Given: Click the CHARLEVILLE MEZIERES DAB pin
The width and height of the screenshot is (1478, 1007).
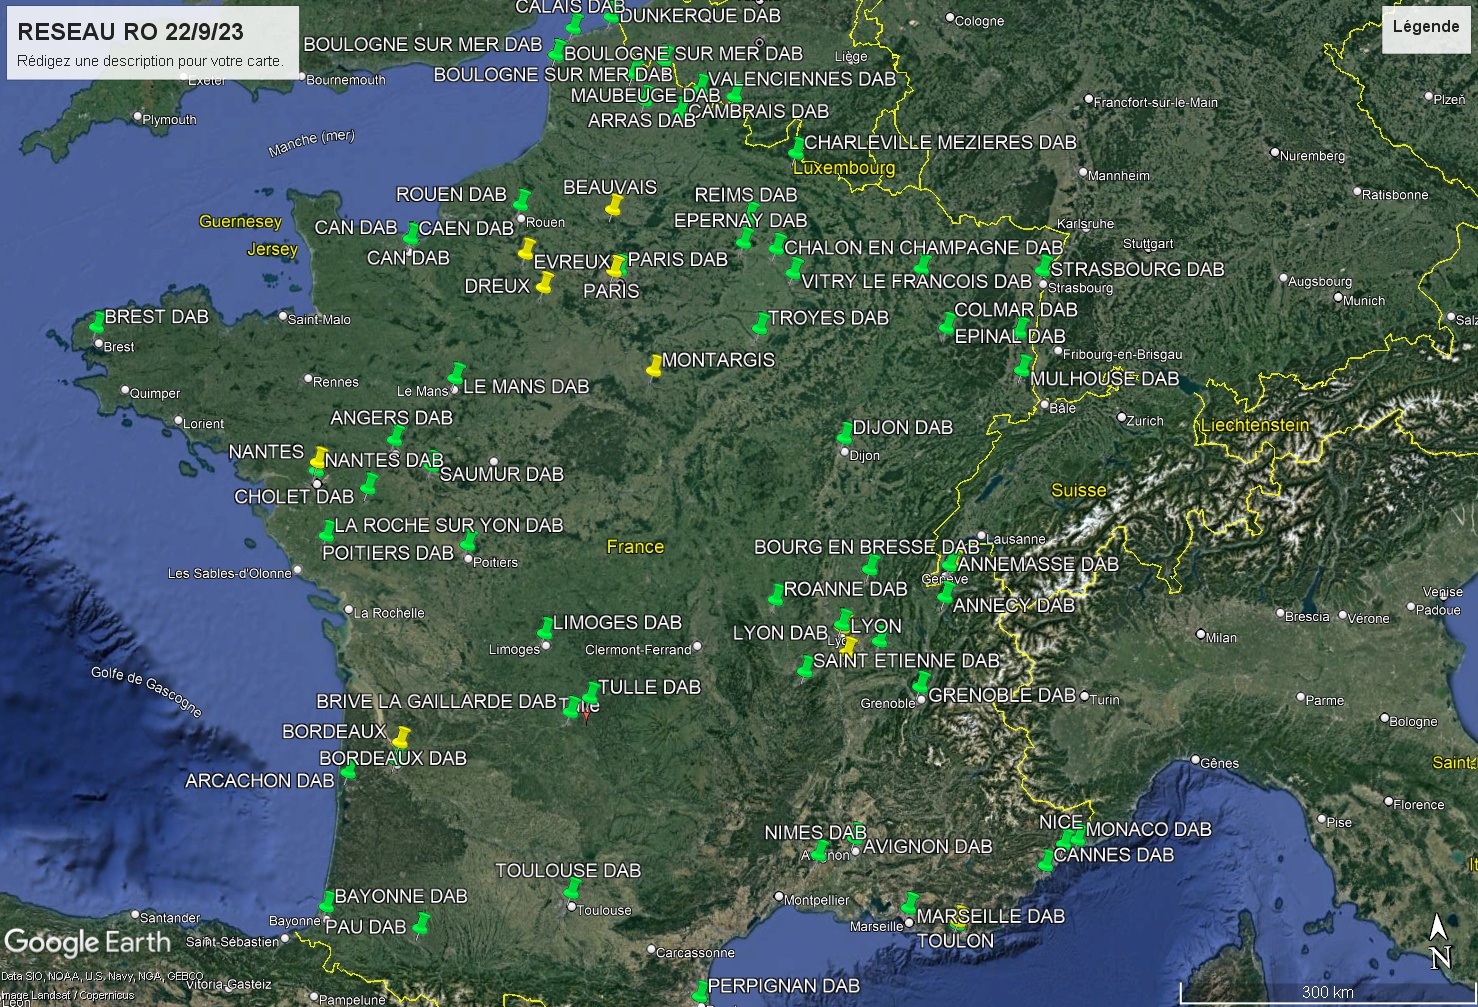Looking at the screenshot, I should pyautogui.click(x=796, y=149).
